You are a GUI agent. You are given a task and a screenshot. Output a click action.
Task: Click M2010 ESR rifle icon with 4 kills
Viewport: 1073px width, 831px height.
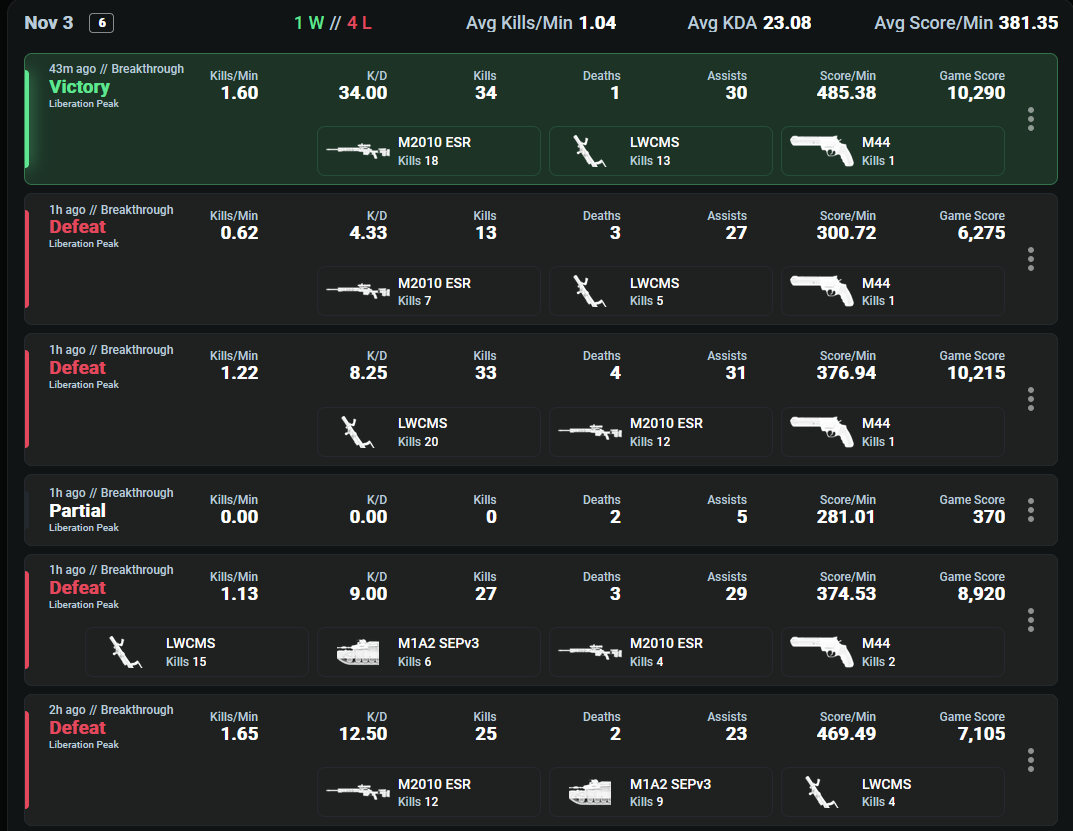point(590,652)
